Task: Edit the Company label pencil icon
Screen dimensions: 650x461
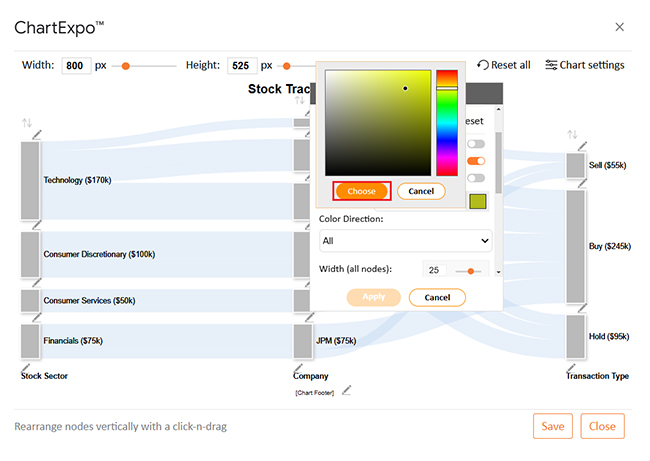Action: pyautogui.click(x=298, y=367)
